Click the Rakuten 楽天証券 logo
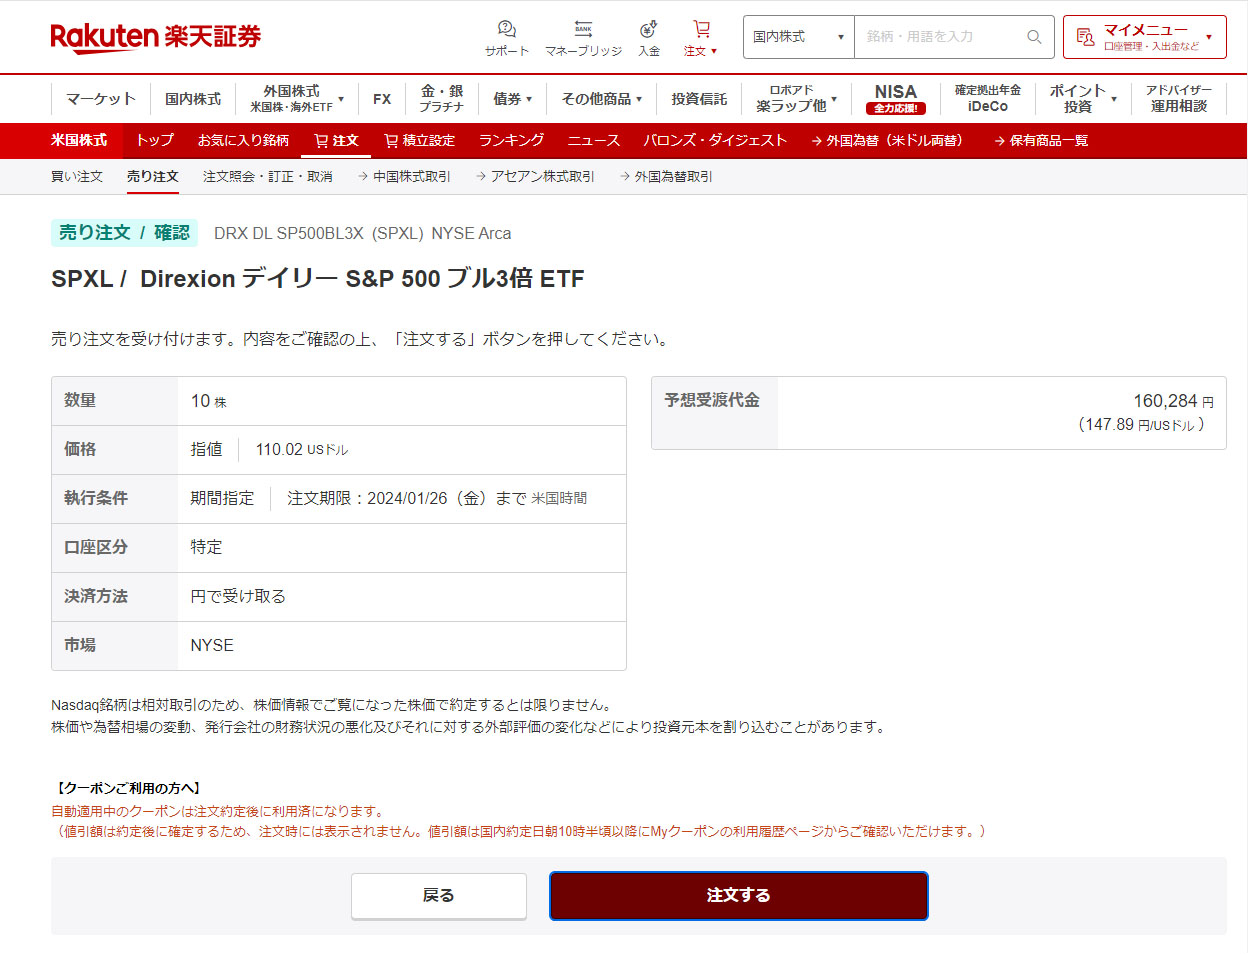1248x954 pixels. point(155,37)
